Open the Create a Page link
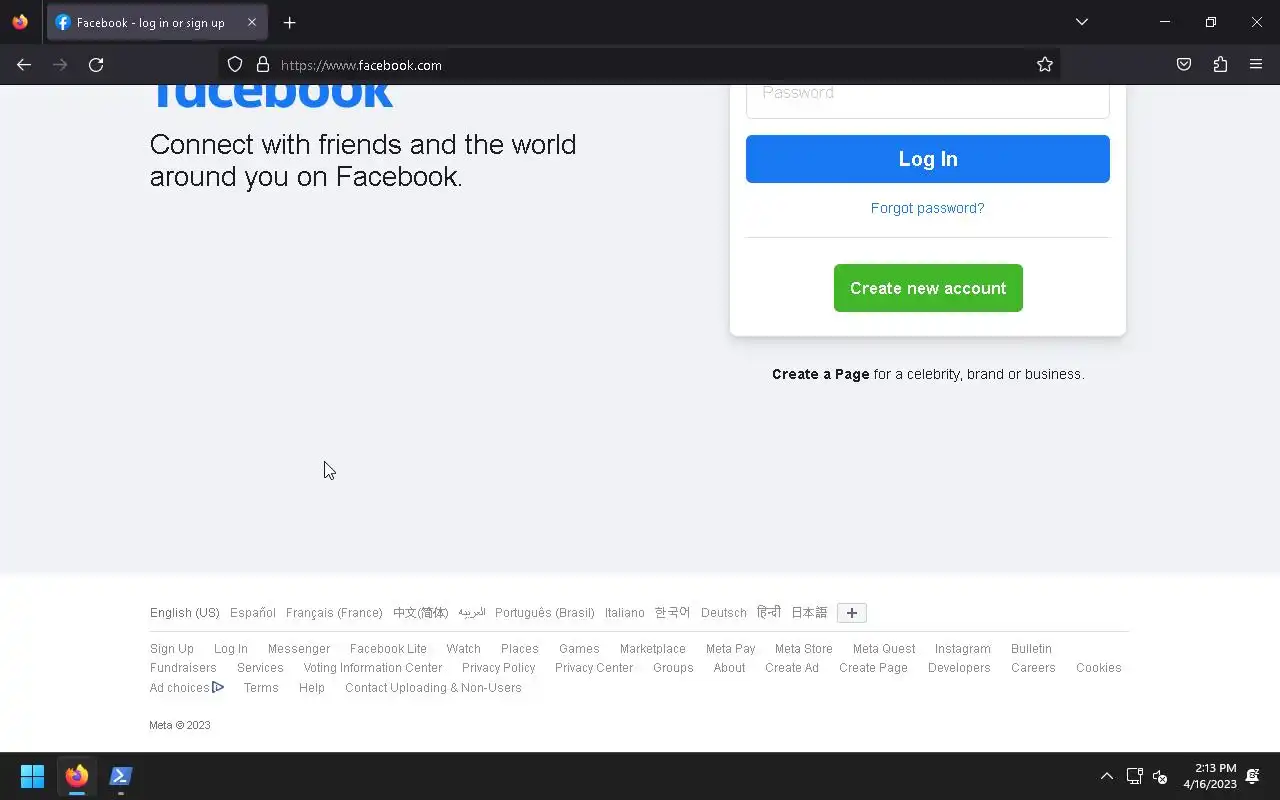 pyautogui.click(x=820, y=374)
